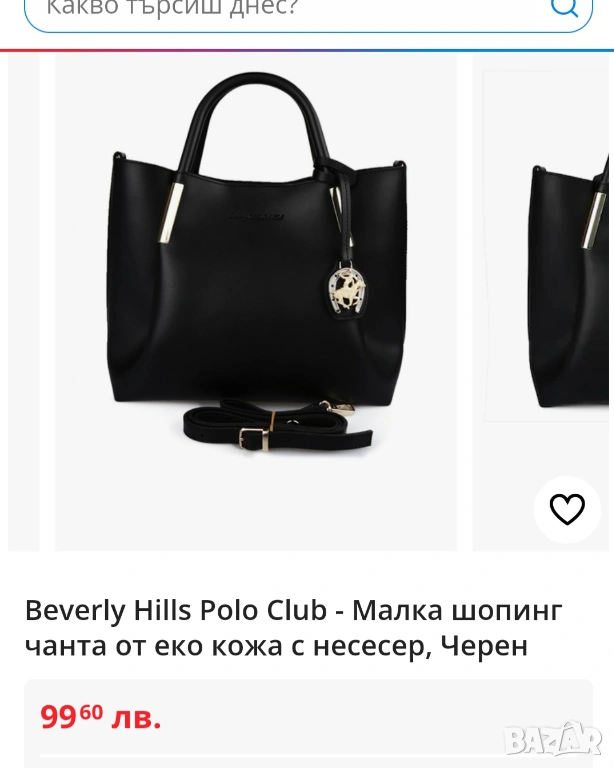Click the magnifier search icon
This screenshot has height=768, width=614.
point(565,7)
